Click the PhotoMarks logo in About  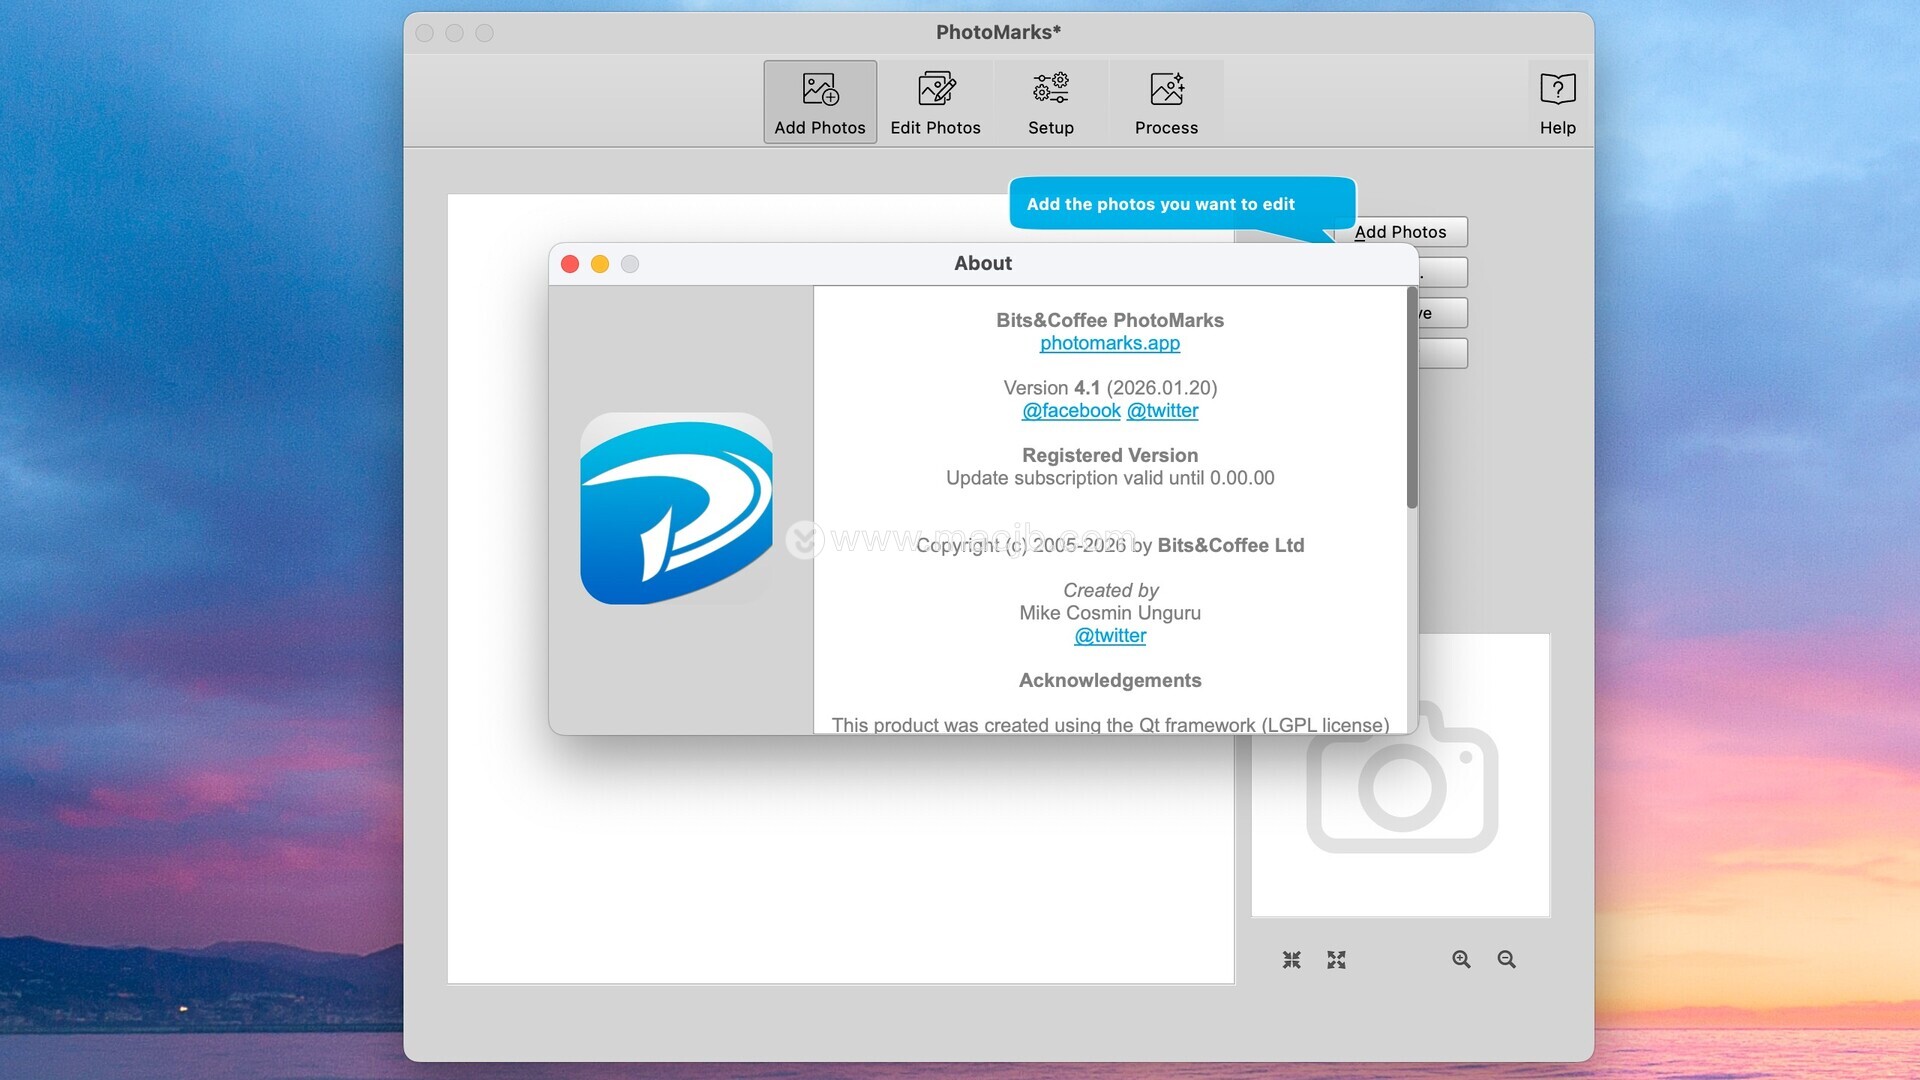tap(676, 509)
